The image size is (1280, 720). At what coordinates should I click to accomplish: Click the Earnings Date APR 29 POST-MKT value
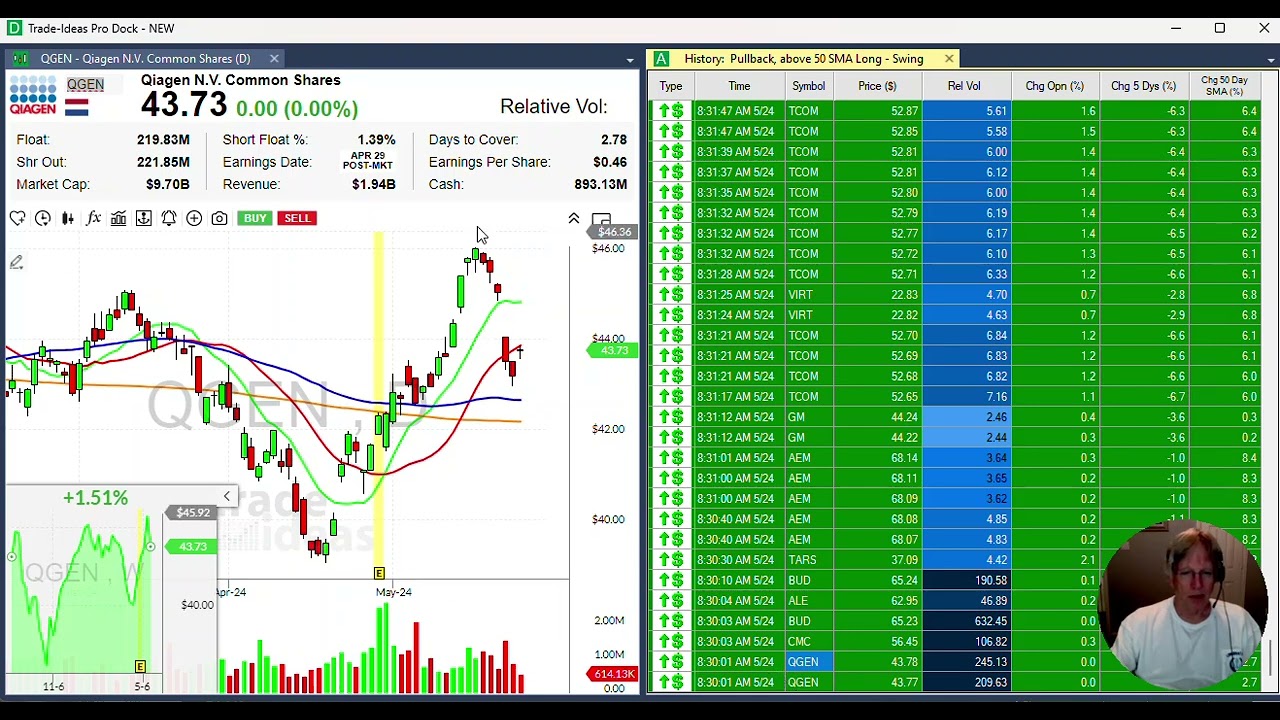[368, 161]
